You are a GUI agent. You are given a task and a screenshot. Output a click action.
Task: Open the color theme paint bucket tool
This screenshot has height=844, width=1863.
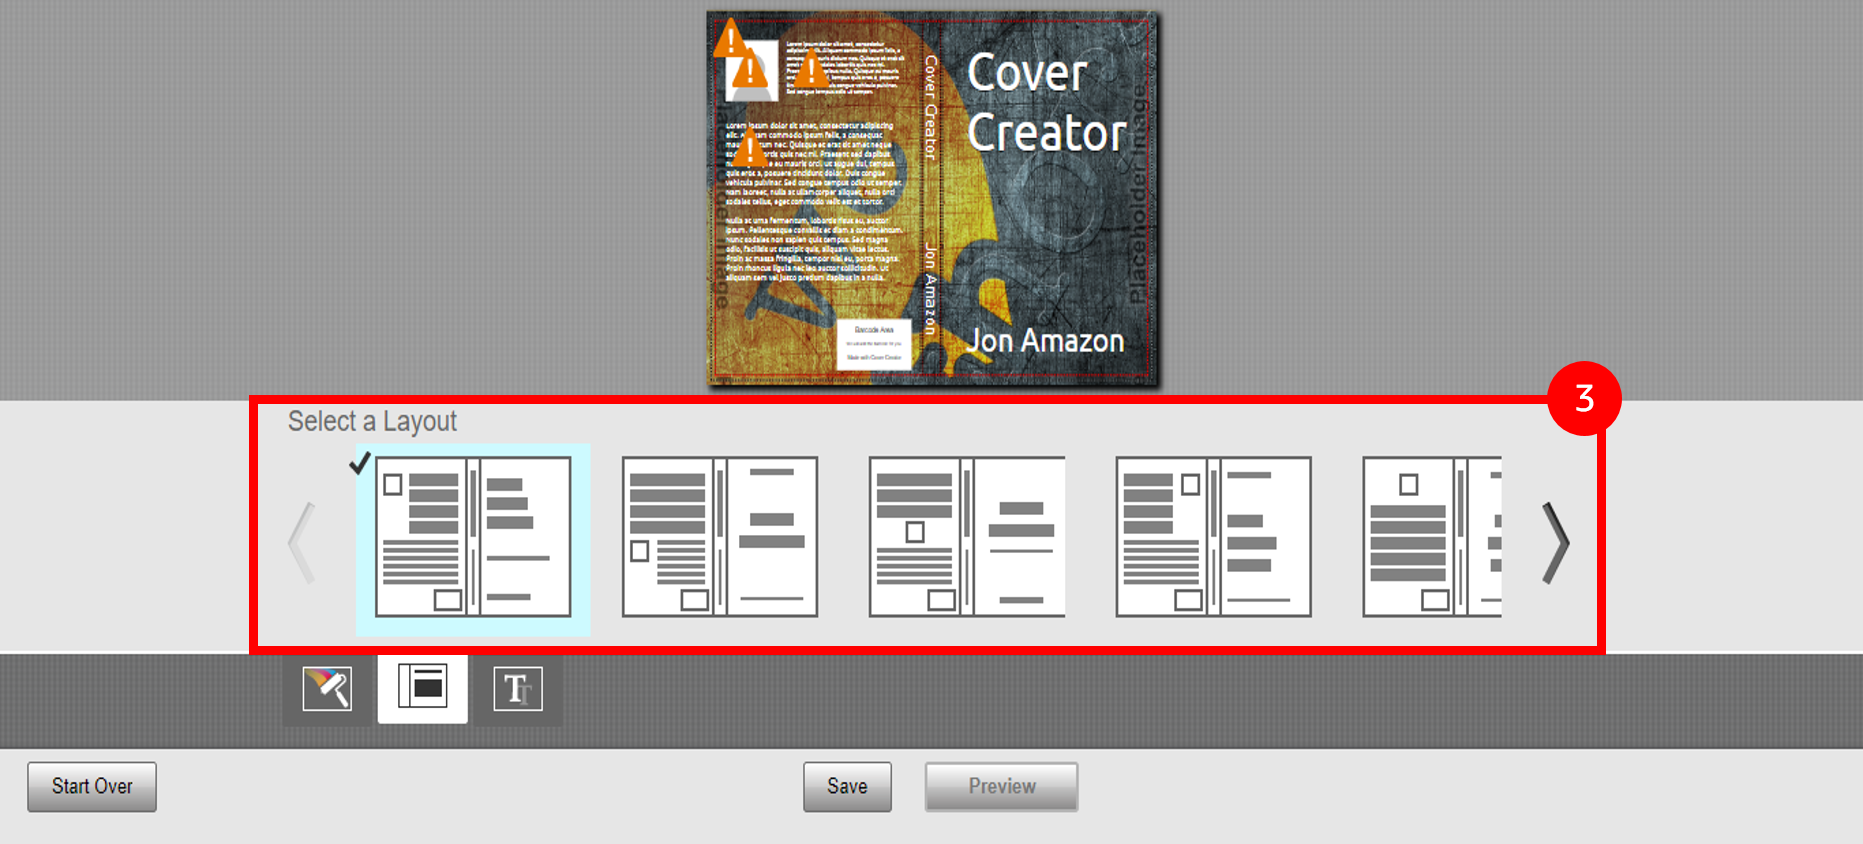(327, 689)
